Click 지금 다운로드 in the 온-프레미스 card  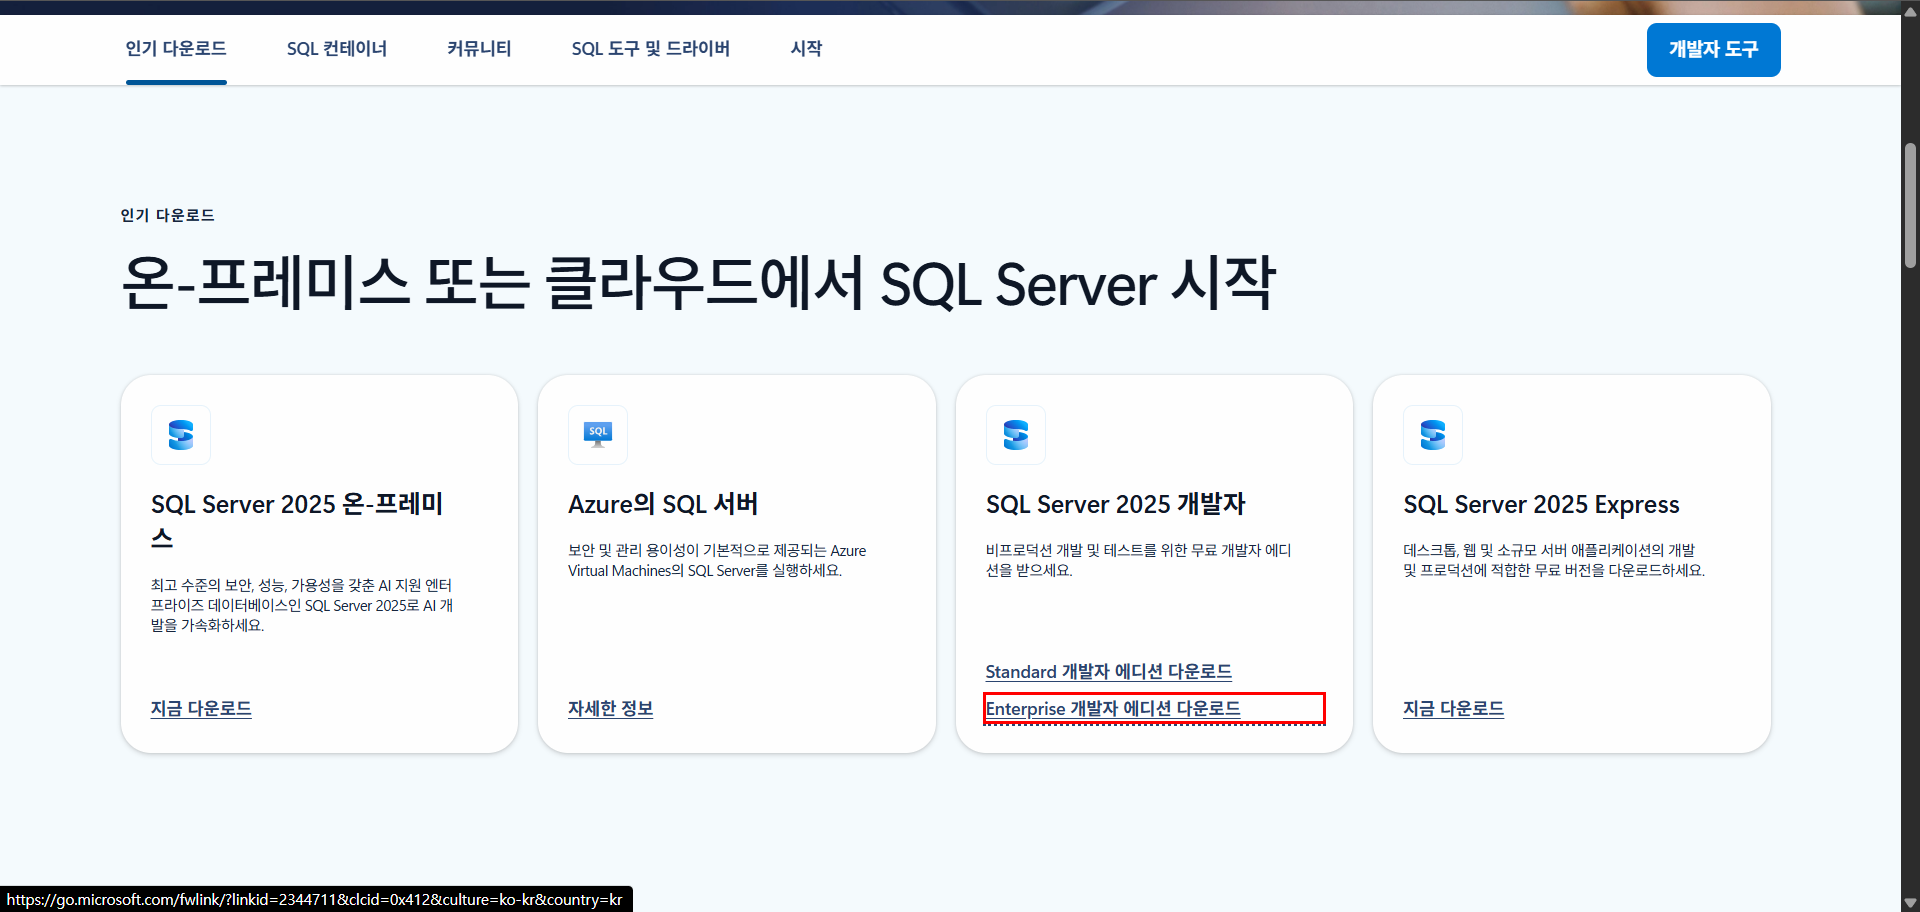pos(201,709)
